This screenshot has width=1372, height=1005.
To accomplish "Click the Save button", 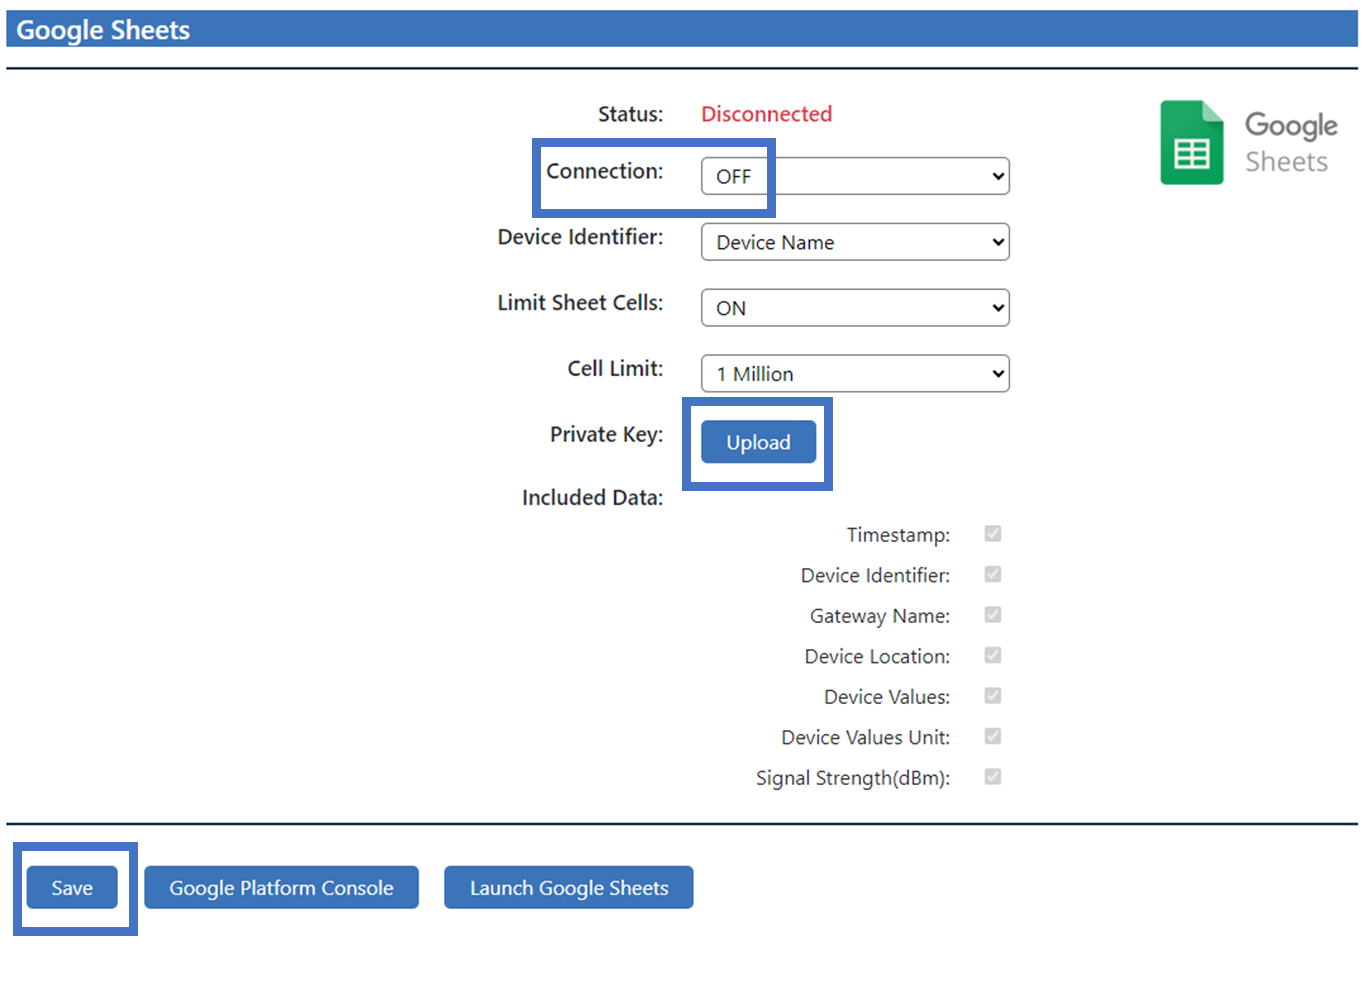I will click(71, 887).
